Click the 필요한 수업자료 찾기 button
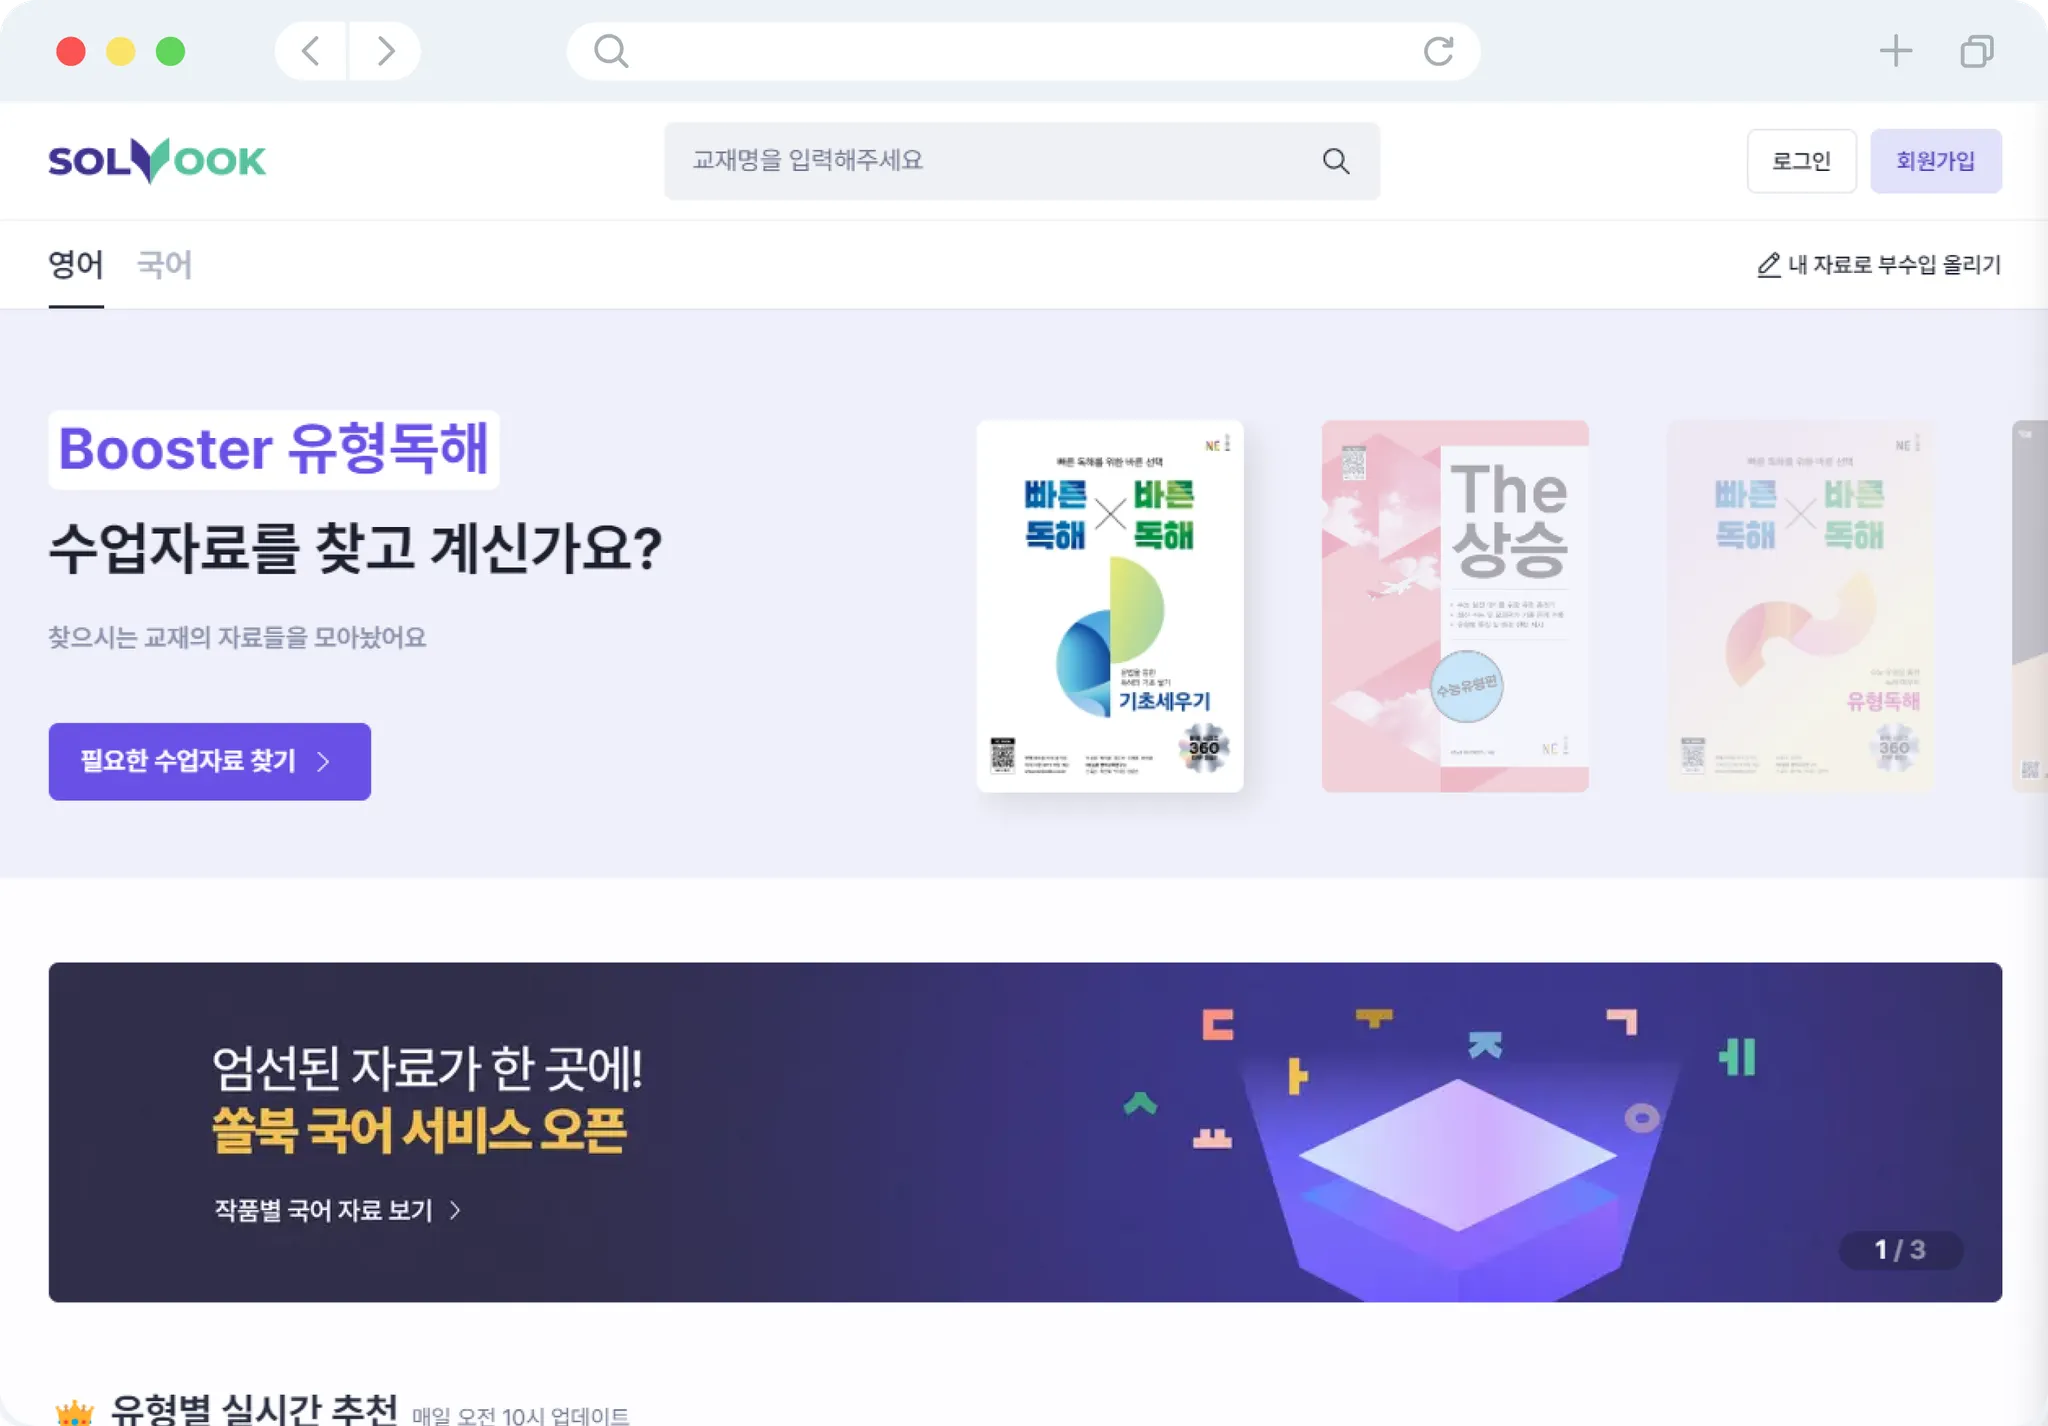2048x1426 pixels. [x=209, y=761]
